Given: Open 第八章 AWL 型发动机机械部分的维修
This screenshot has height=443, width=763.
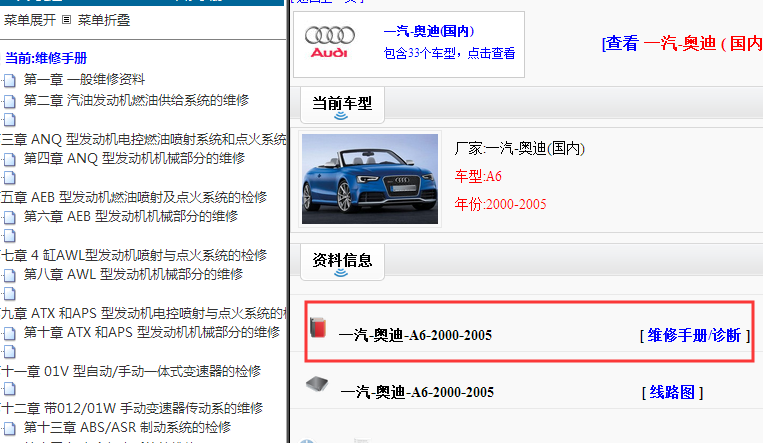Looking at the screenshot, I should (x=133, y=274).
